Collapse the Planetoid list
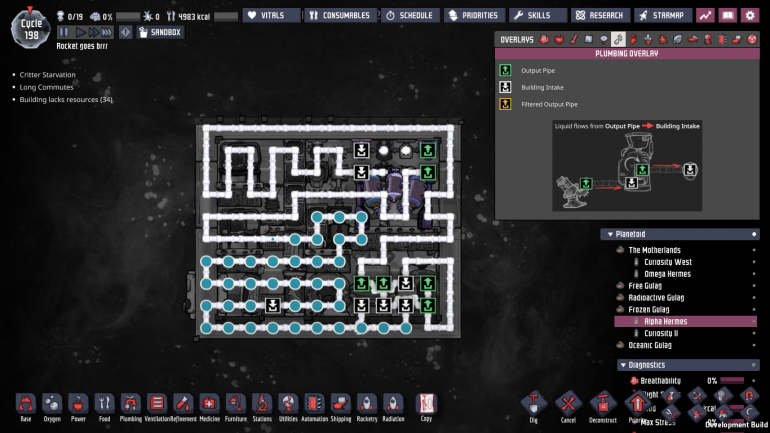770x433 pixels. pyautogui.click(x=610, y=234)
